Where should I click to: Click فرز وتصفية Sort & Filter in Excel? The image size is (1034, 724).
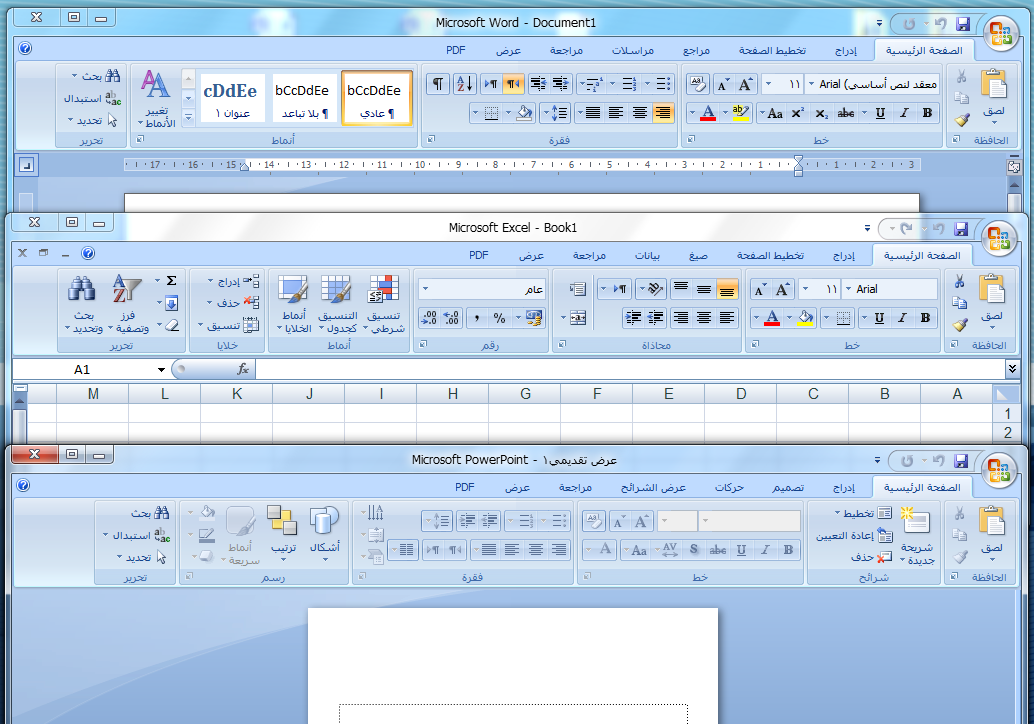(x=129, y=304)
